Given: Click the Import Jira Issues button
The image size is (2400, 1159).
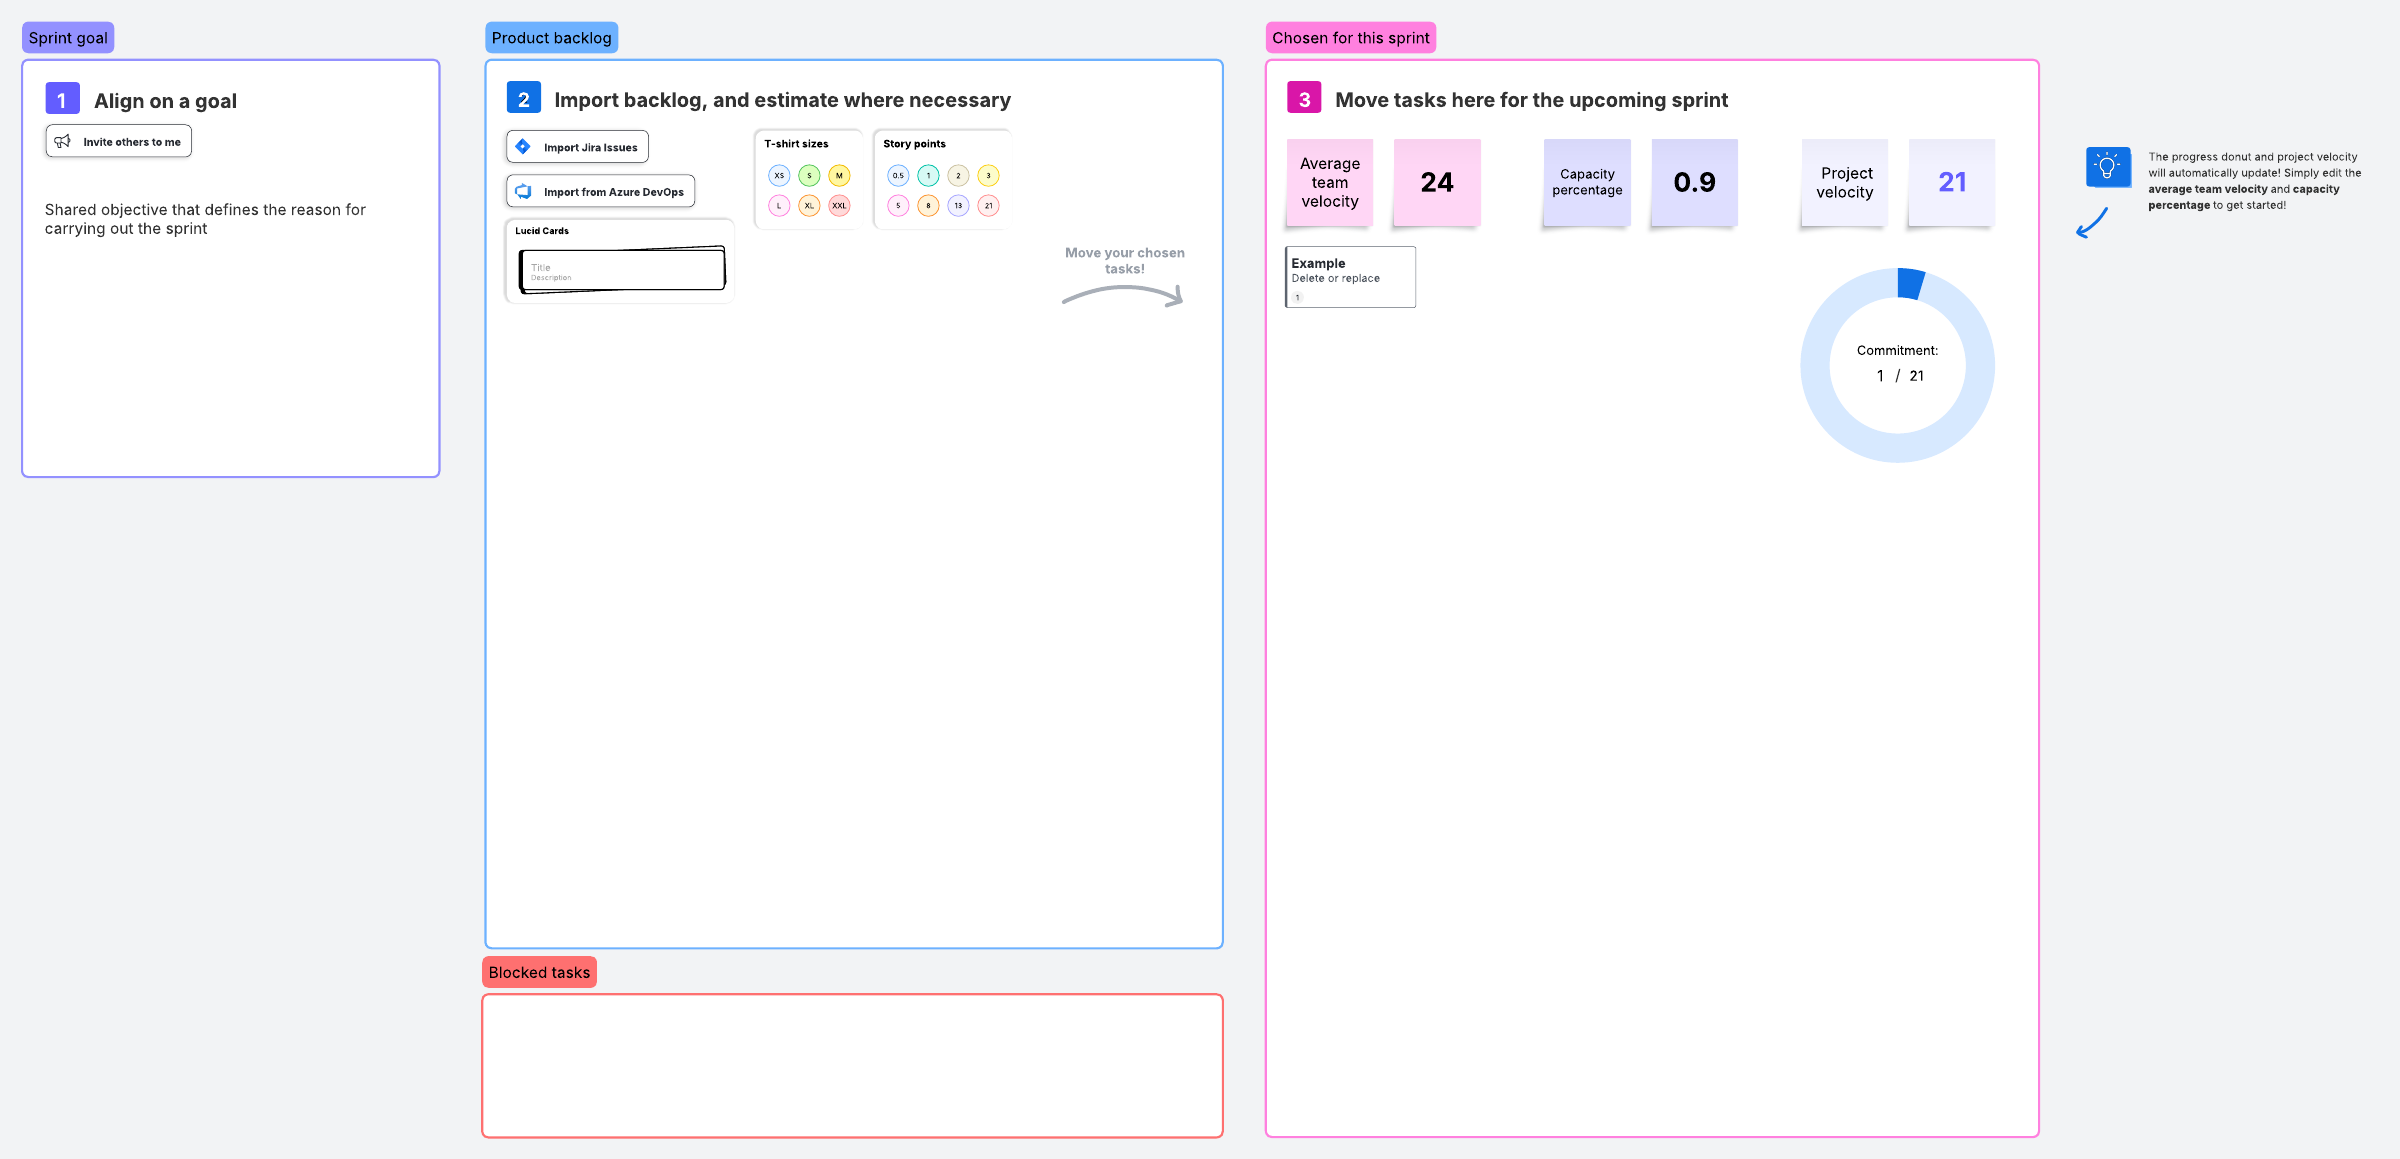Looking at the screenshot, I should [577, 147].
